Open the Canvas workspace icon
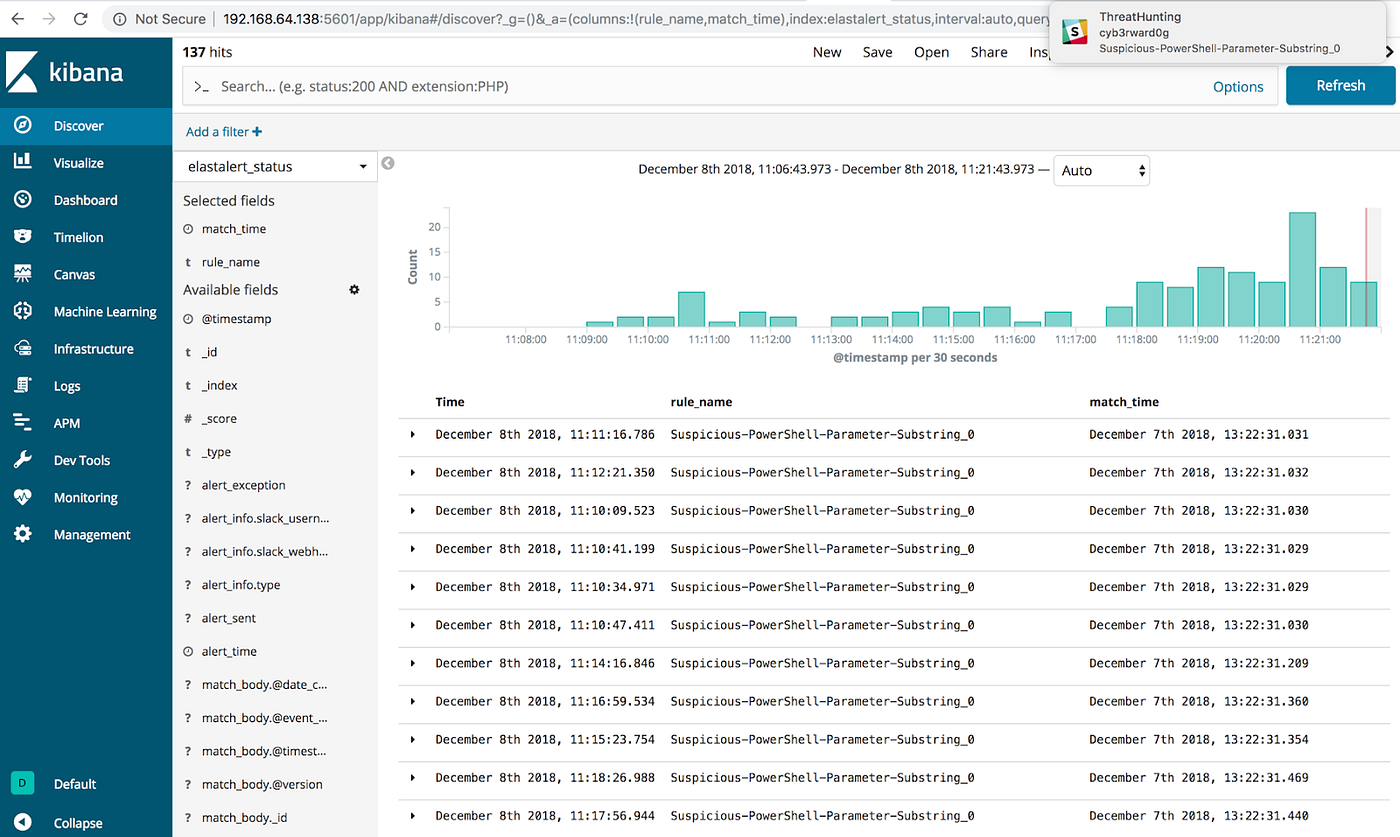 (x=23, y=274)
